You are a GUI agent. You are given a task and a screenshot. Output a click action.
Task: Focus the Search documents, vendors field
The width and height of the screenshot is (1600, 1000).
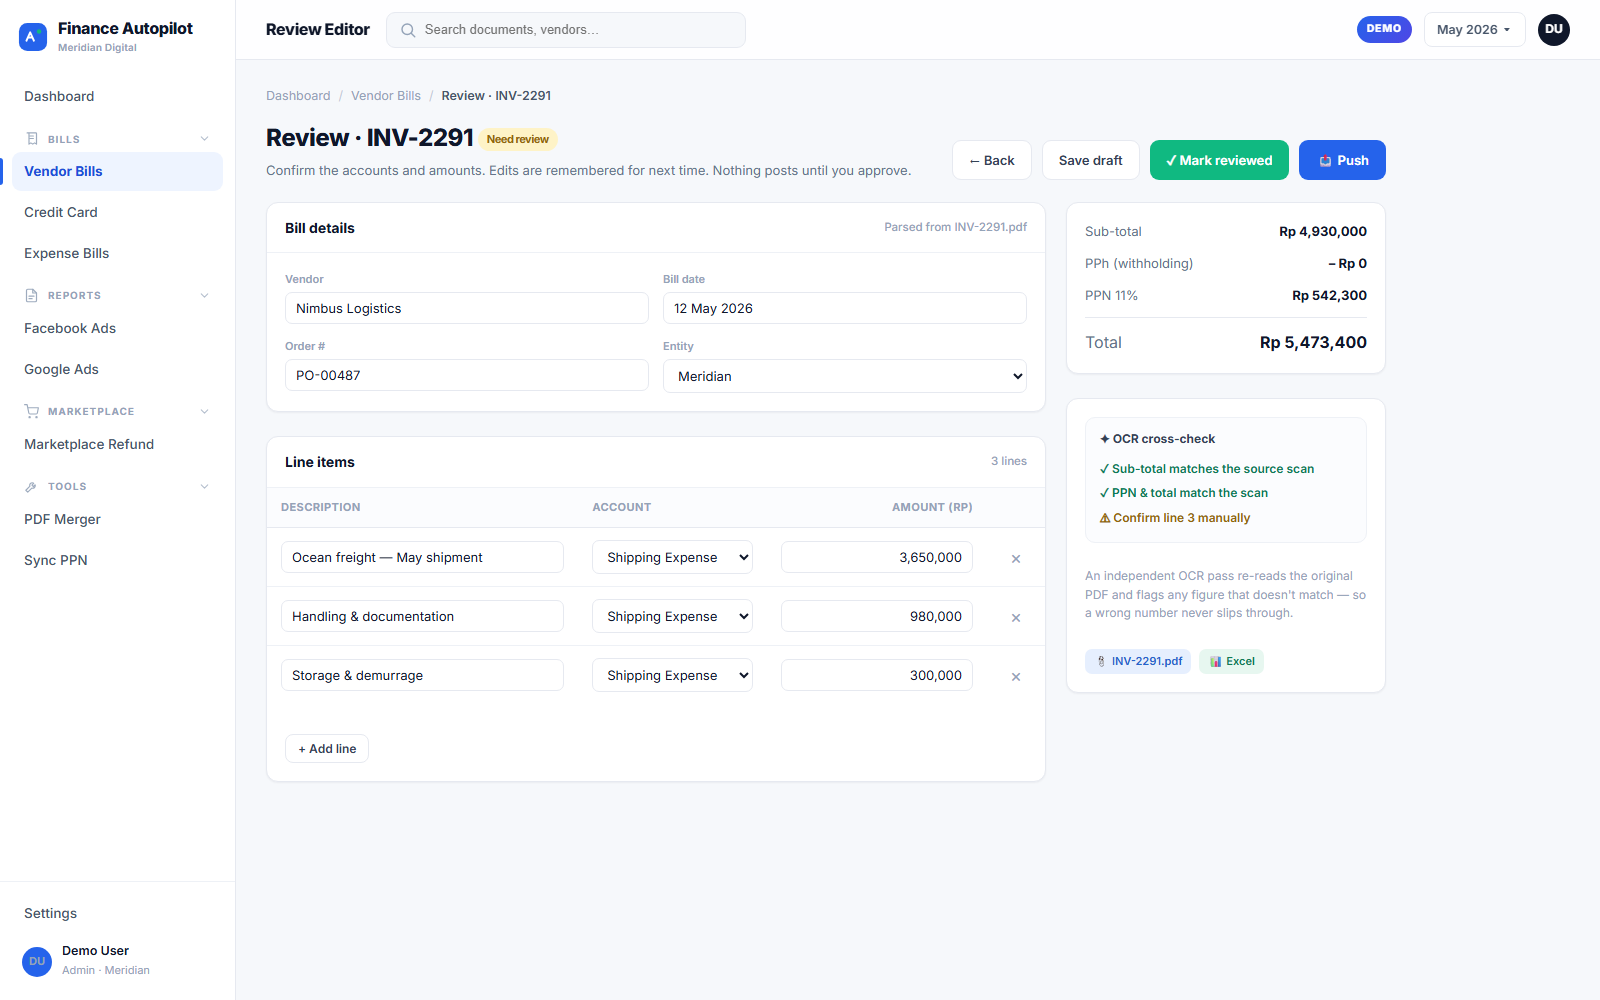(x=566, y=30)
